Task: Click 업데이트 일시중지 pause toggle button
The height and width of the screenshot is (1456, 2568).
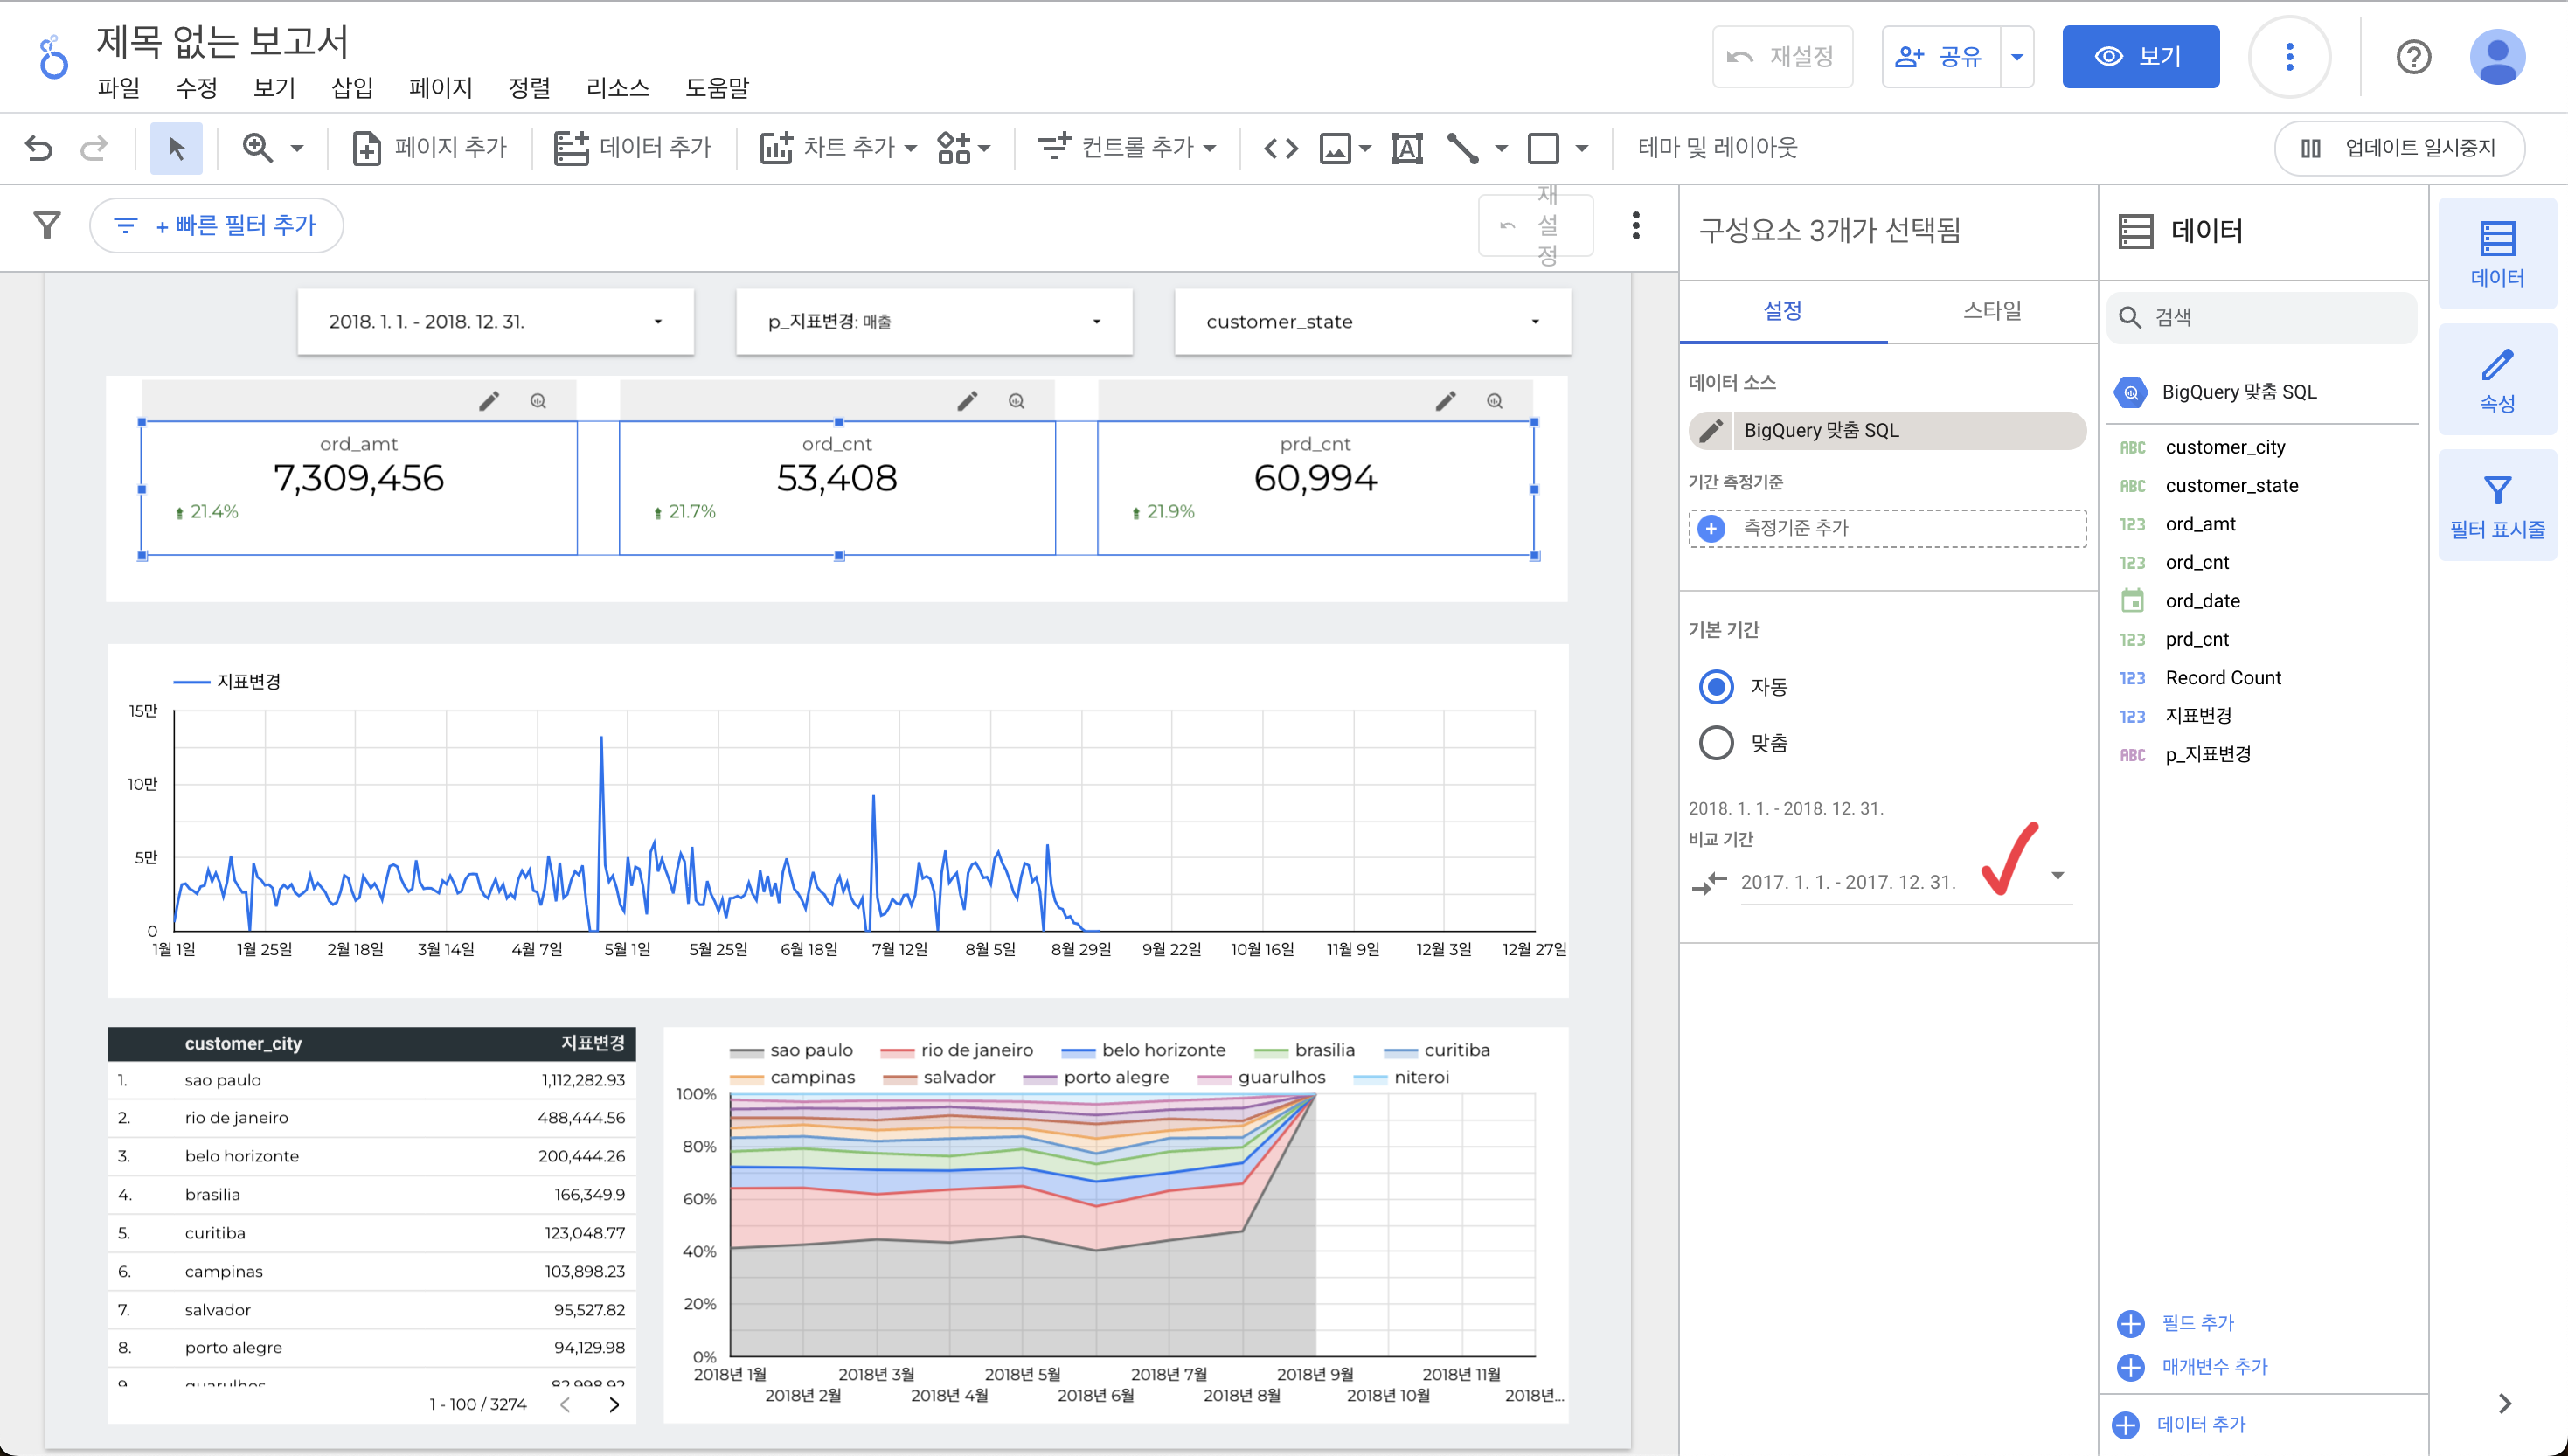Action: (x=2399, y=148)
